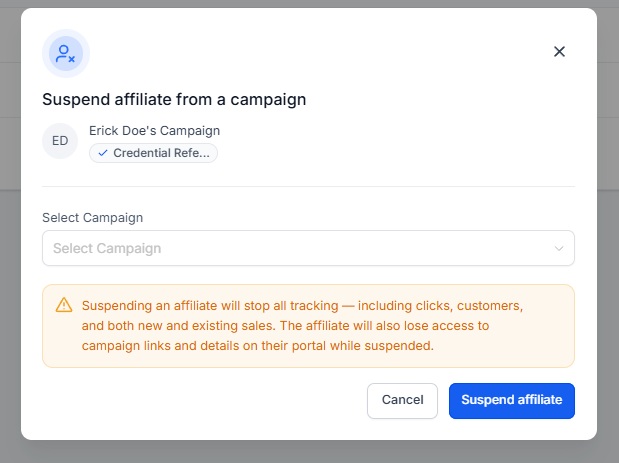The width and height of the screenshot is (619, 463).
Task: Click the Credential Refe... badge
Action: pyautogui.click(x=153, y=153)
